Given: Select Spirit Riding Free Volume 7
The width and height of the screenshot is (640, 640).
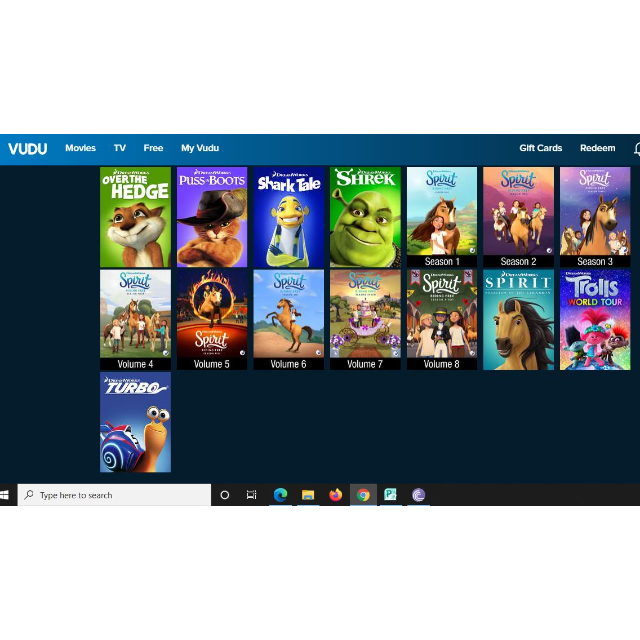Looking at the screenshot, I should pyautogui.click(x=365, y=320).
